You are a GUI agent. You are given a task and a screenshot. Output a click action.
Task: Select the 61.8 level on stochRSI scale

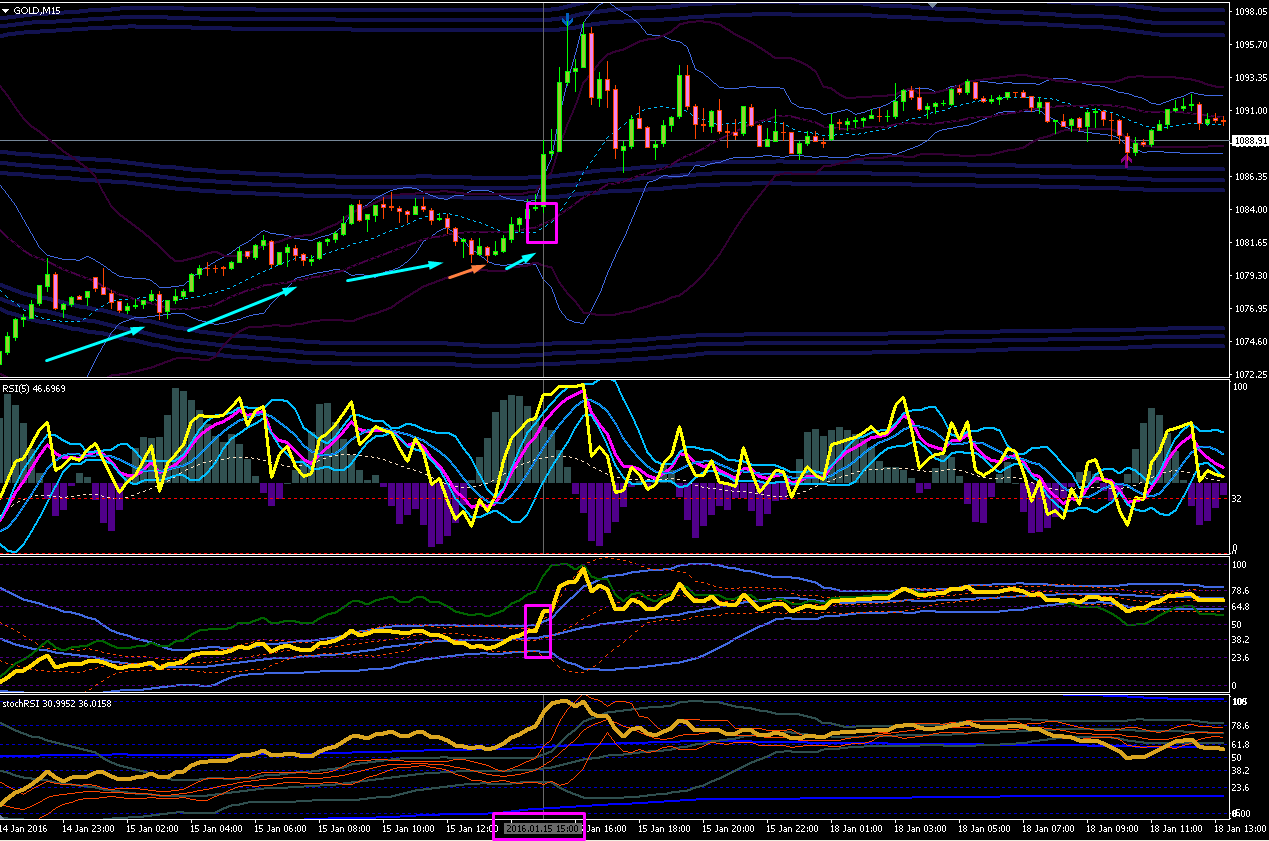coord(1241,745)
